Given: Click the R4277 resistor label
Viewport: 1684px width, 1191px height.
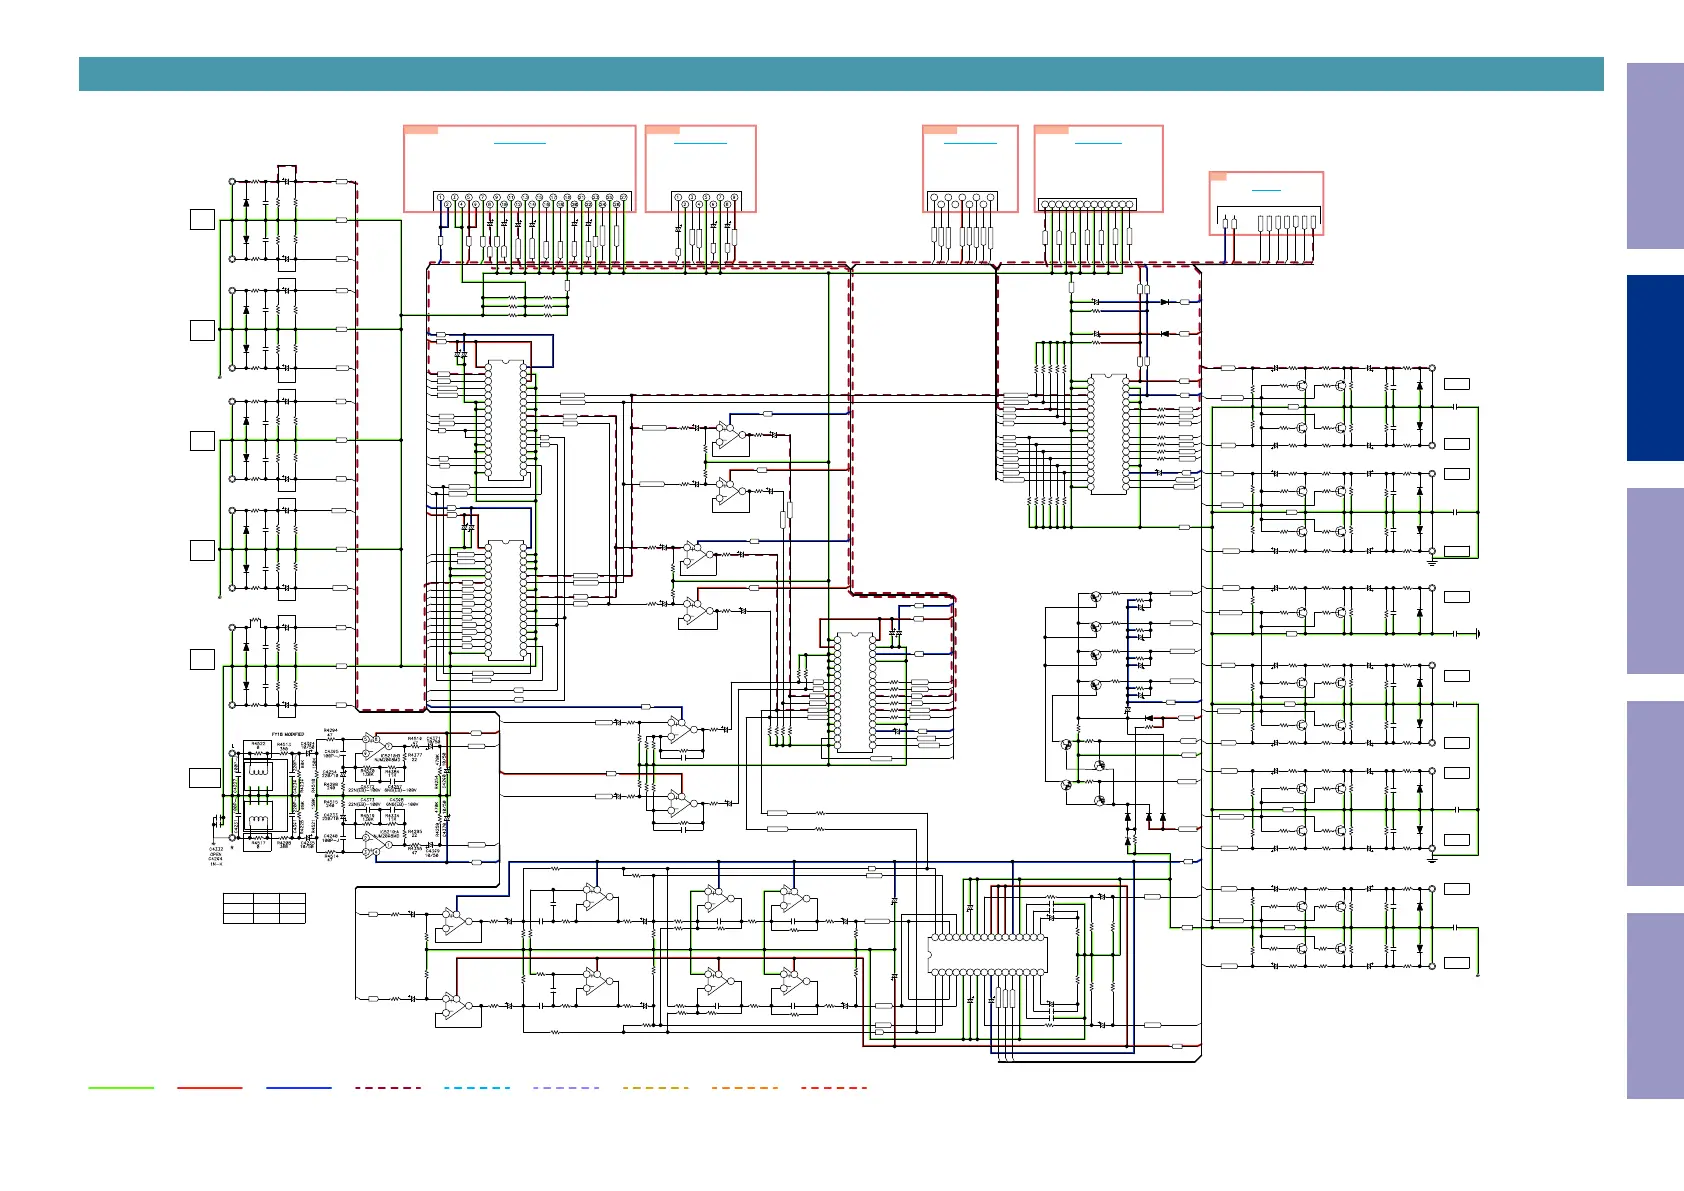Looking at the screenshot, I should point(414,755).
